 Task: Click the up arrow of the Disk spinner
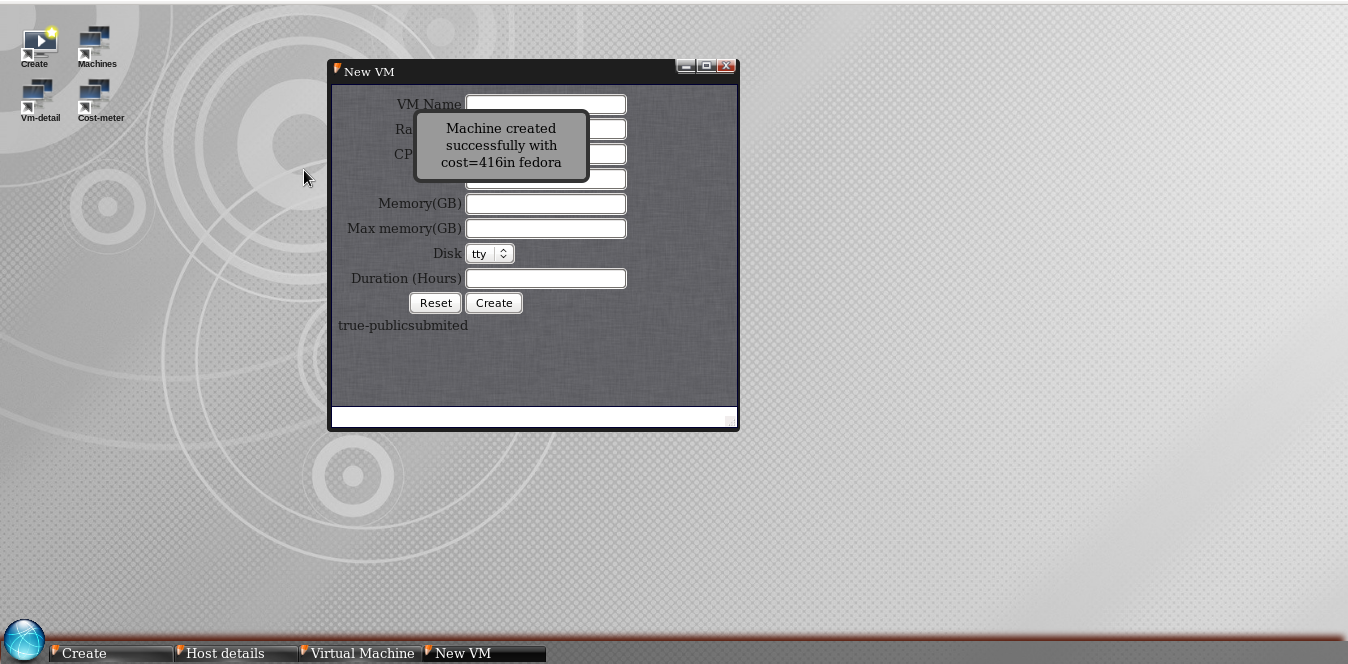504,249
